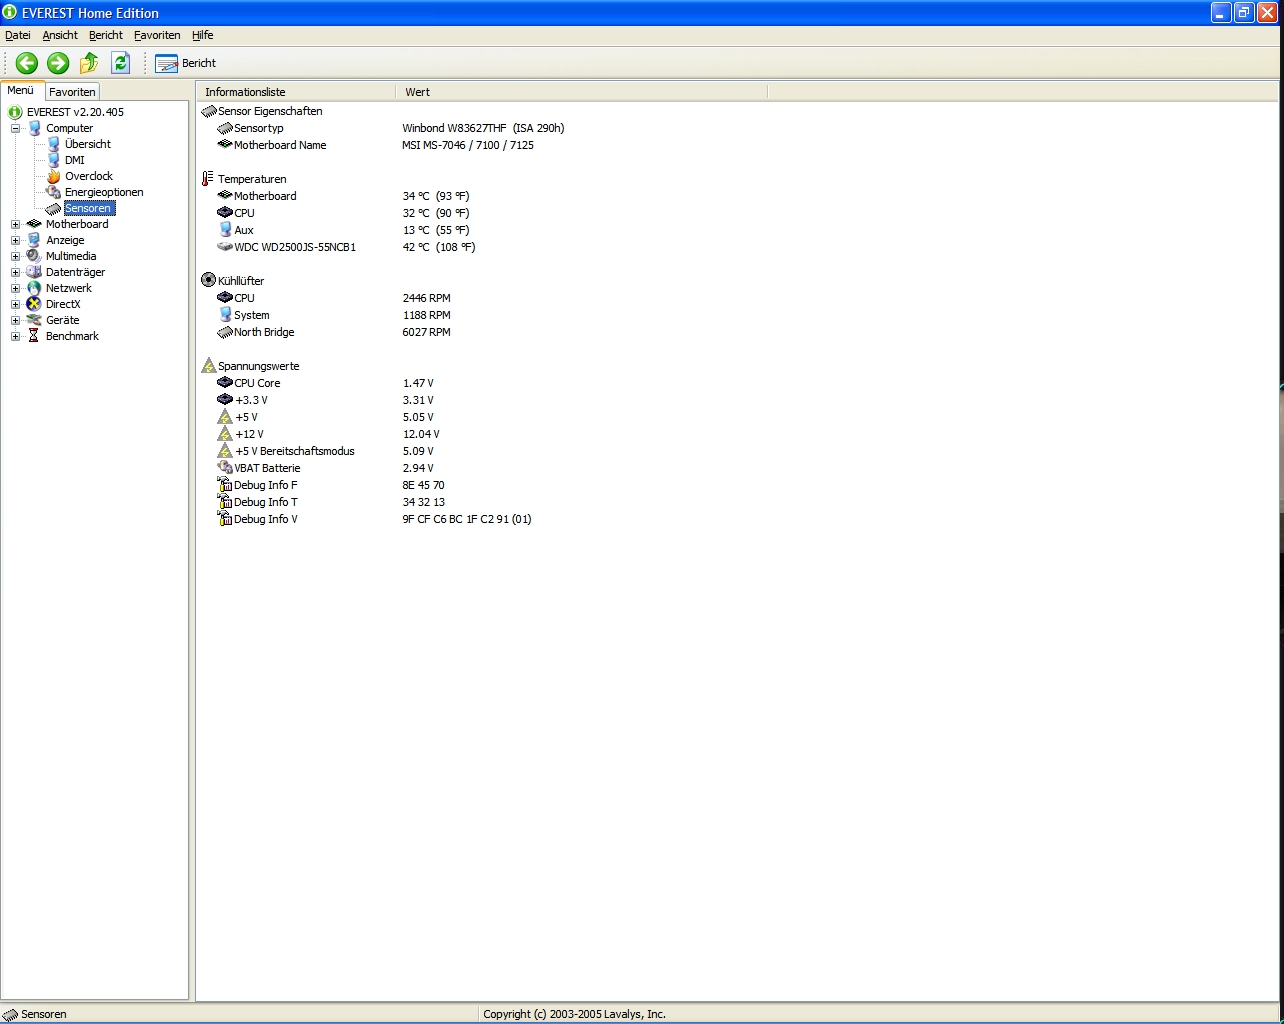Expand the Anzeige tree node
Viewport: 1284px width, 1024px height.
coord(15,240)
